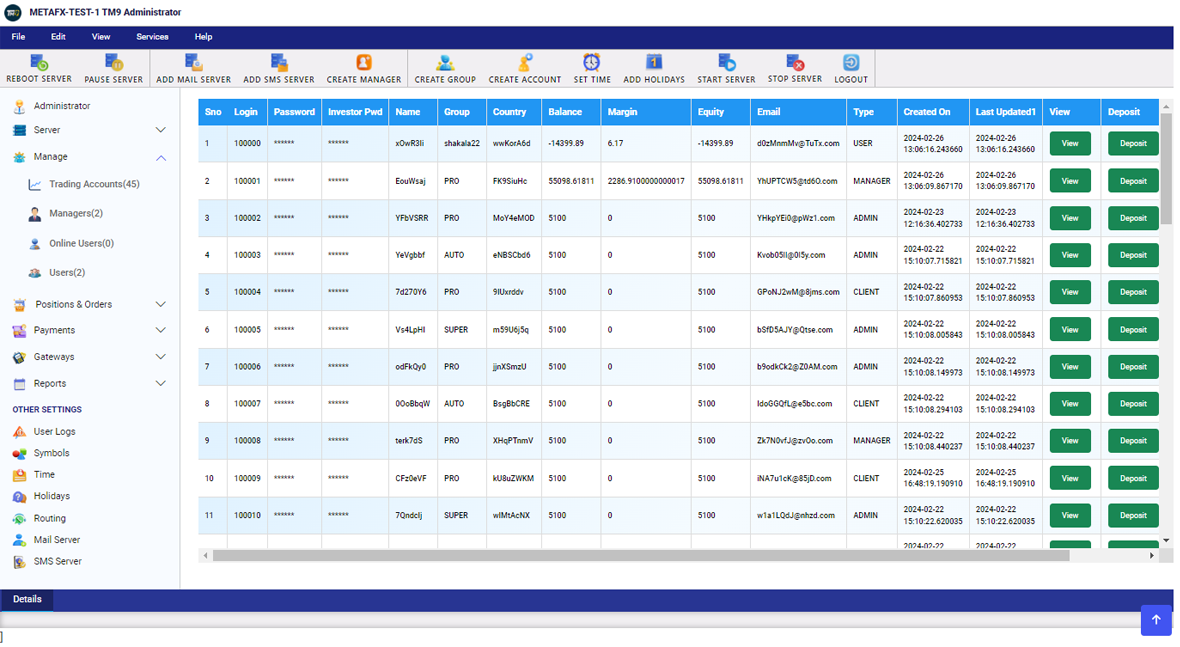Select Users(2) sidebar entry

click(67, 273)
